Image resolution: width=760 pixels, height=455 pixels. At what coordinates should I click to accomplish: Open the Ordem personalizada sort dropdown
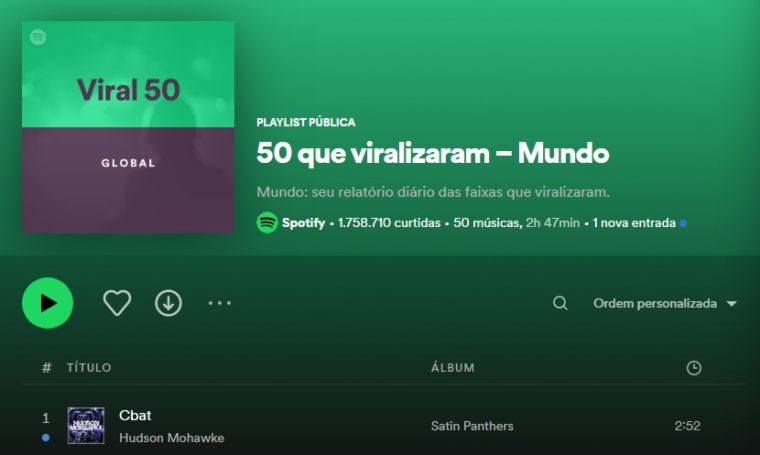coord(665,303)
